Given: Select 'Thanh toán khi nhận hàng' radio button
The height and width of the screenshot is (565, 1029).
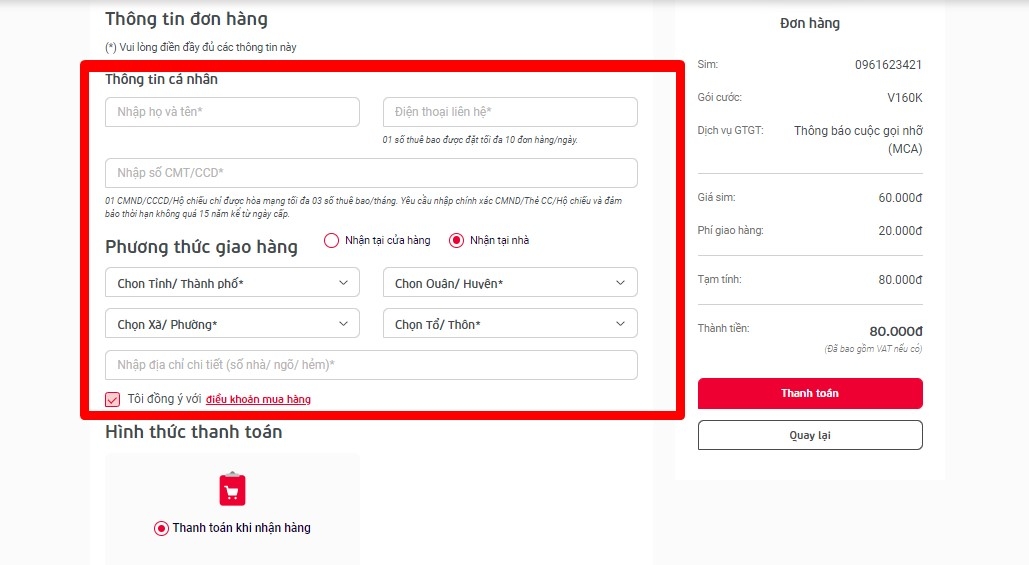Looking at the screenshot, I should [161, 528].
